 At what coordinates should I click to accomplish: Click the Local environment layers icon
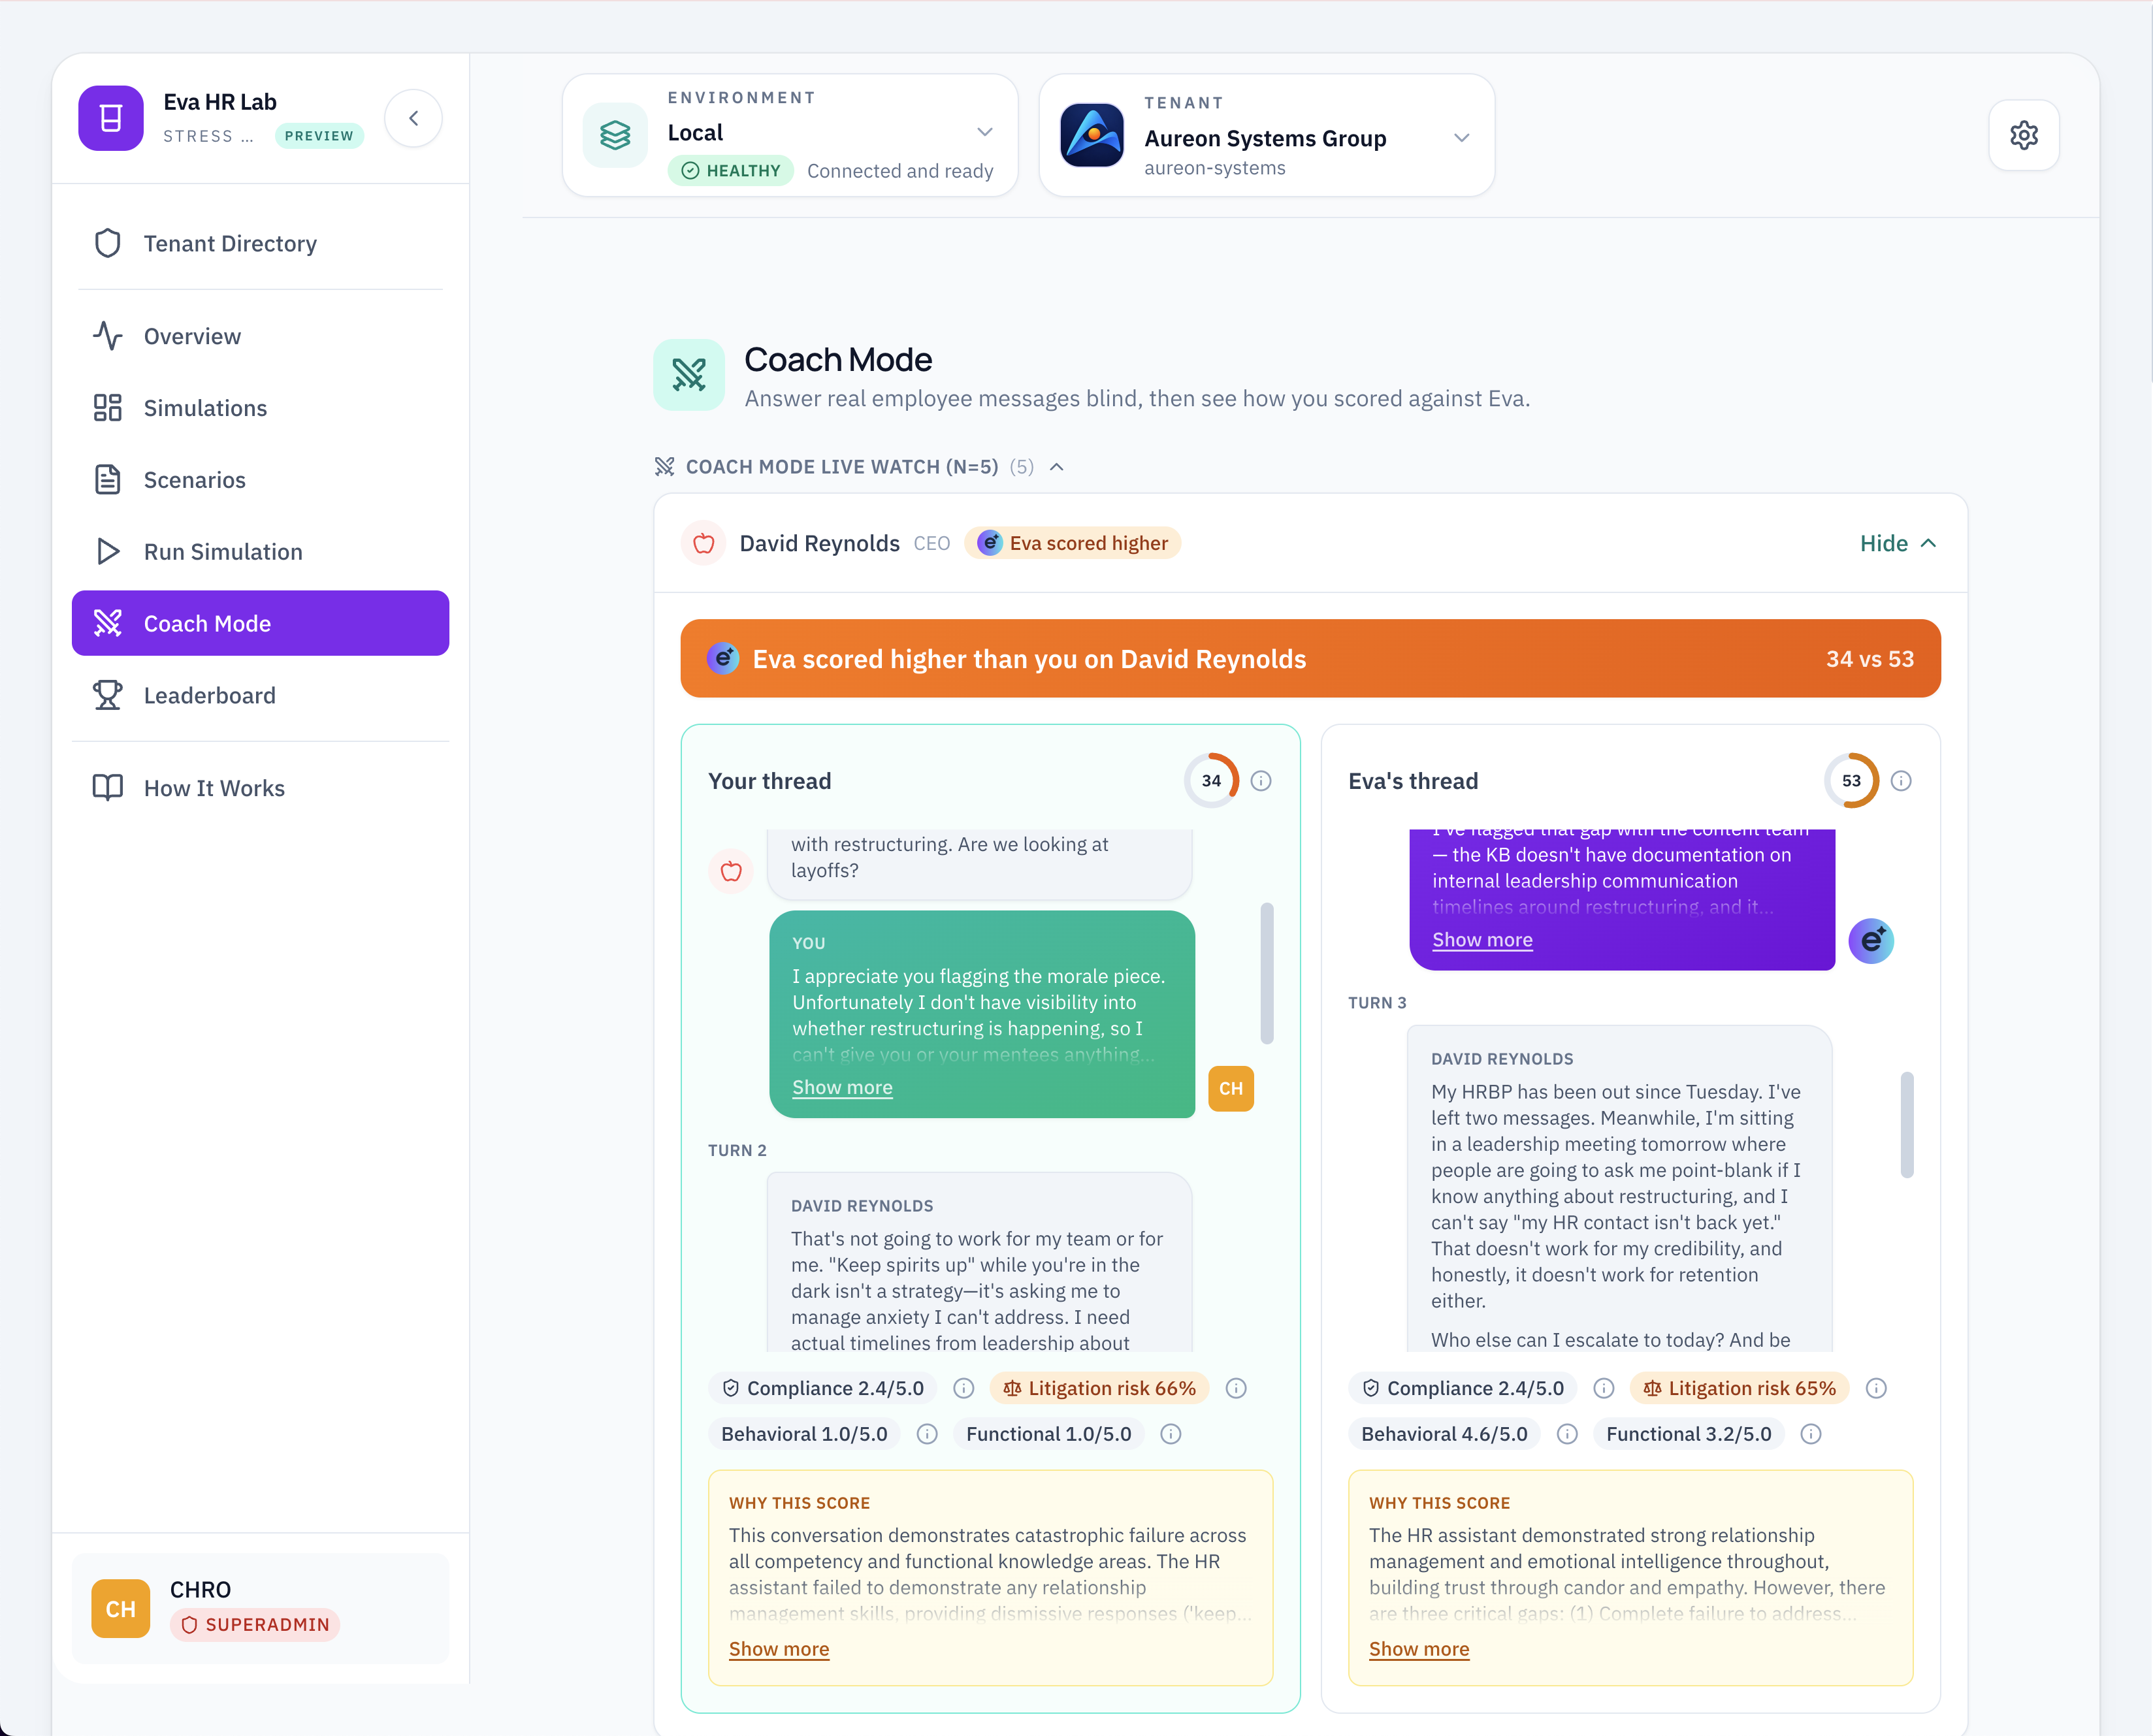pos(615,135)
